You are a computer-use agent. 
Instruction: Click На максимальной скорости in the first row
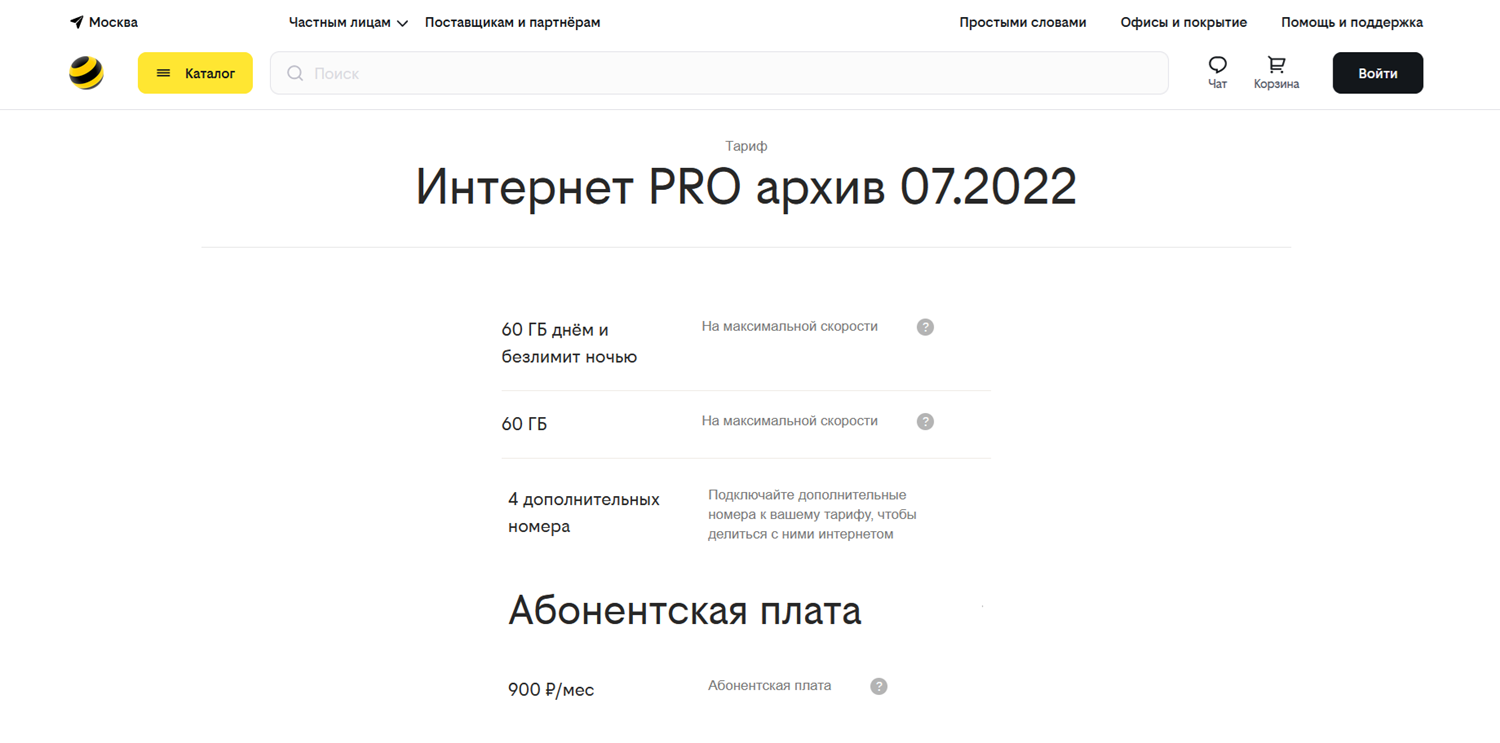[x=790, y=326]
